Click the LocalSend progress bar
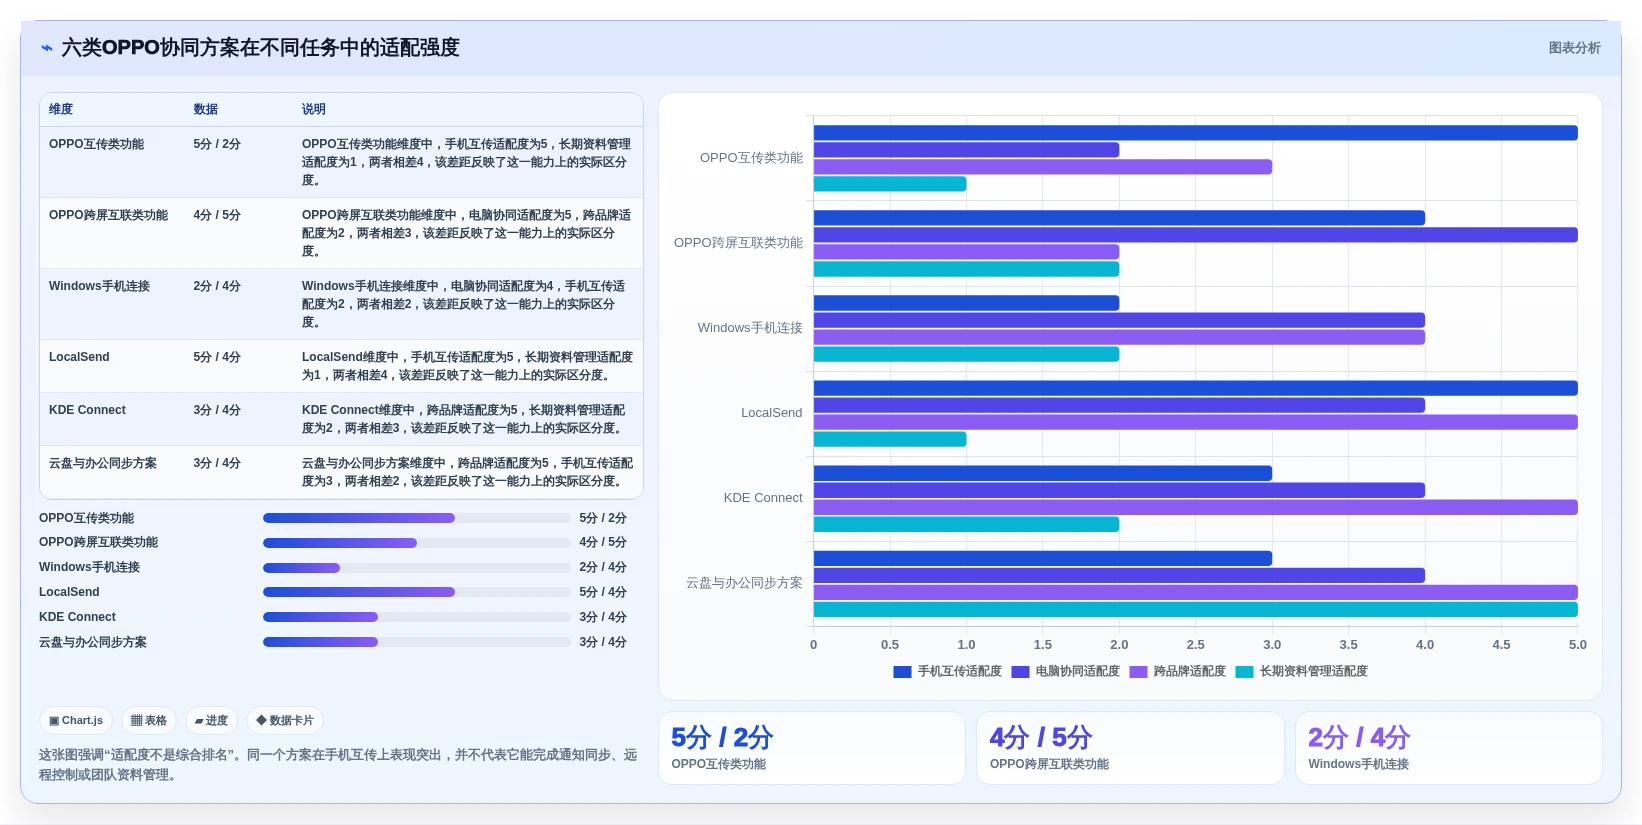The image size is (1642, 825). click(416, 592)
